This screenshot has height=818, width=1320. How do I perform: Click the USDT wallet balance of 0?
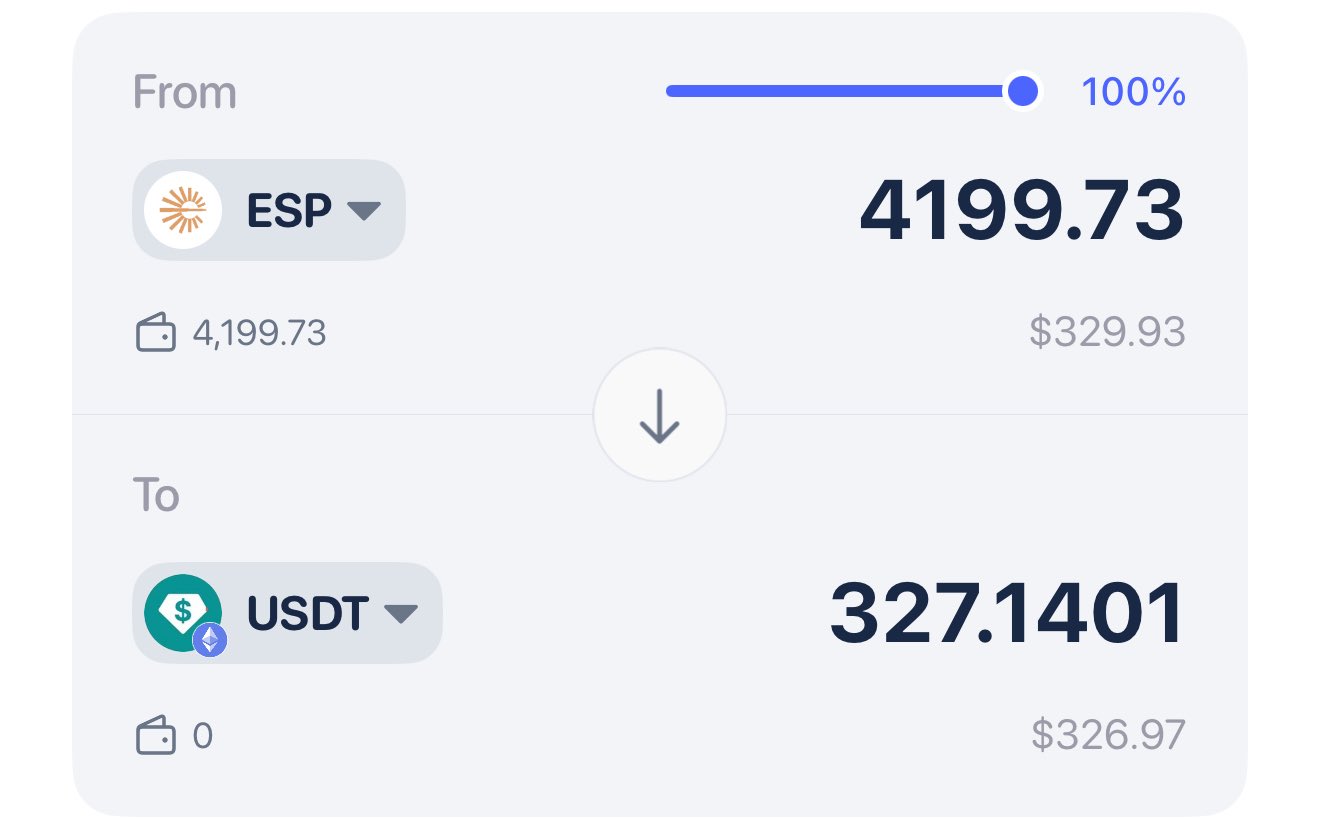202,737
